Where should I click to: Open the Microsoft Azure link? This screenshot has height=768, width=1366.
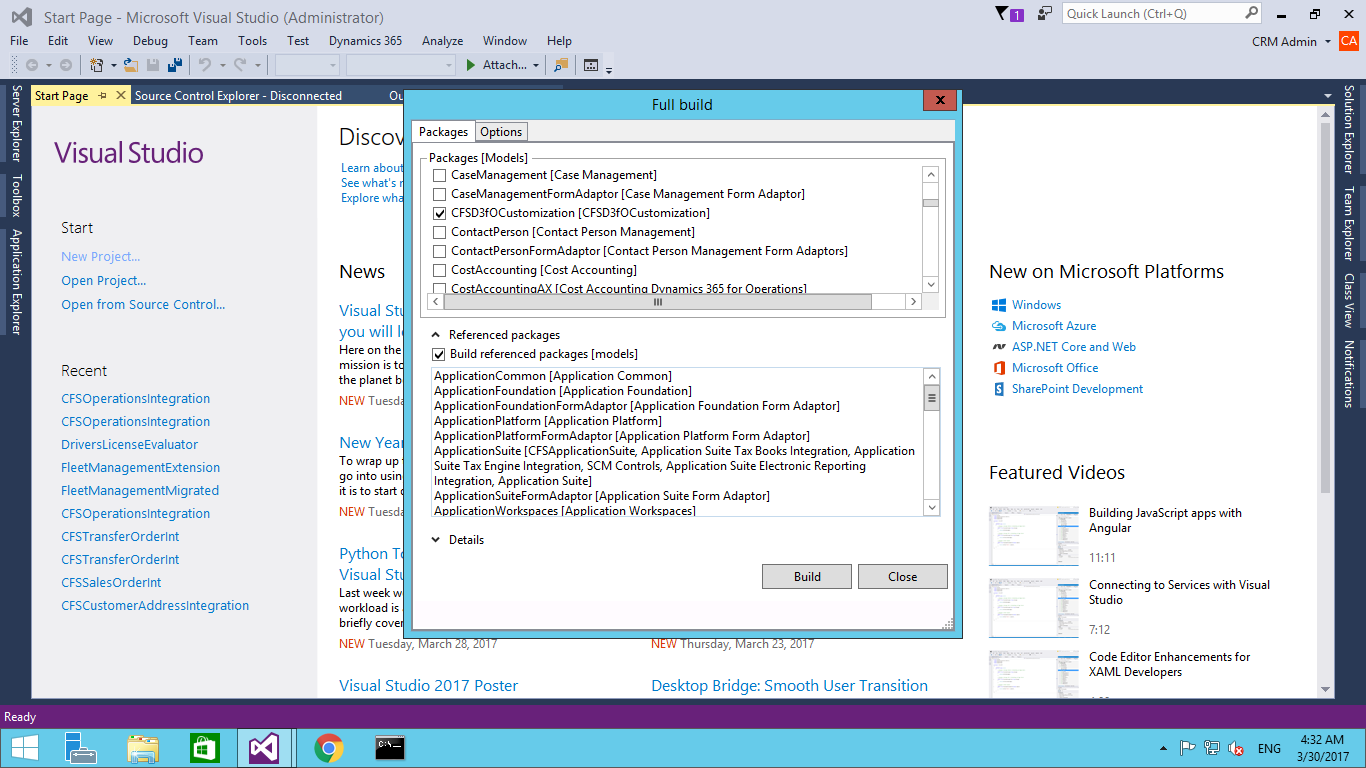(x=1054, y=326)
